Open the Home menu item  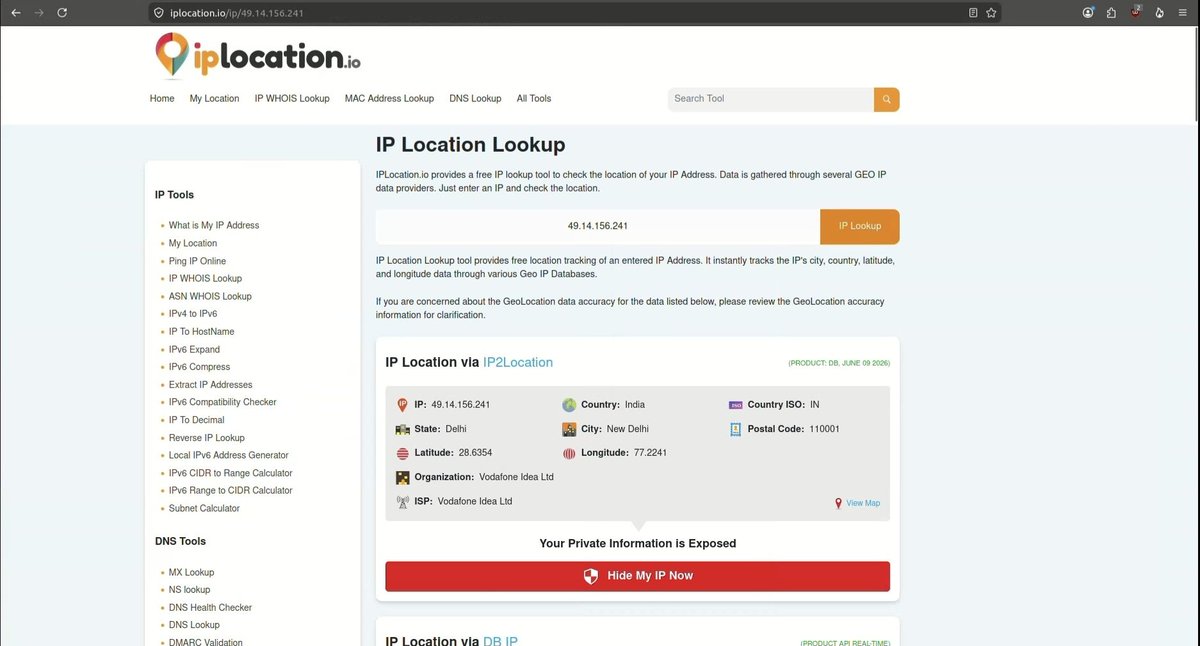tap(162, 99)
